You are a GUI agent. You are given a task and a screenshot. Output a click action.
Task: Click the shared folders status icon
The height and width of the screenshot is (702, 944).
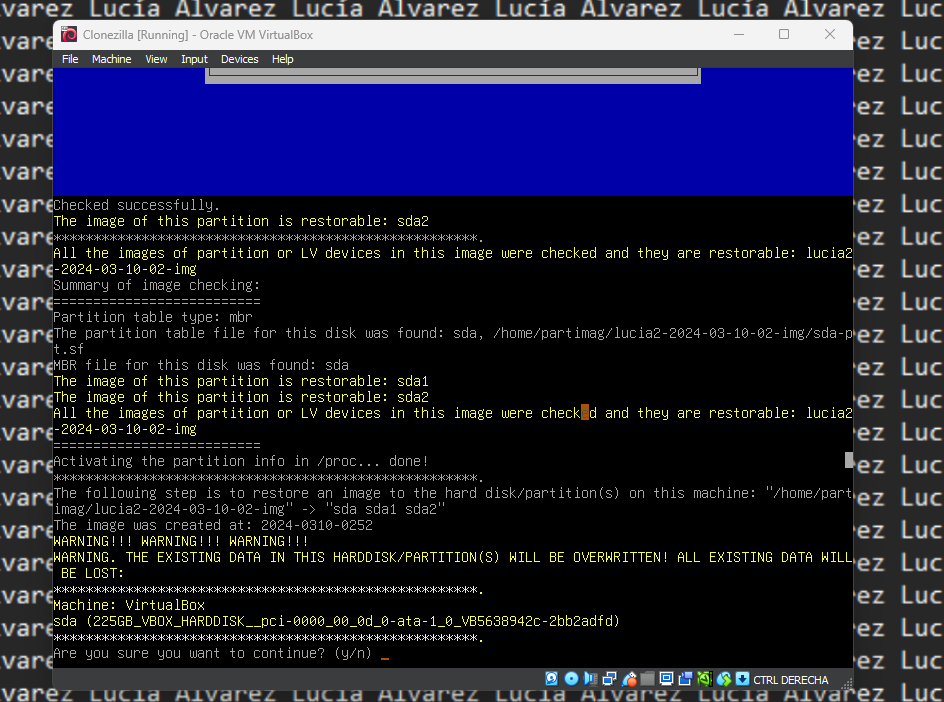point(646,679)
